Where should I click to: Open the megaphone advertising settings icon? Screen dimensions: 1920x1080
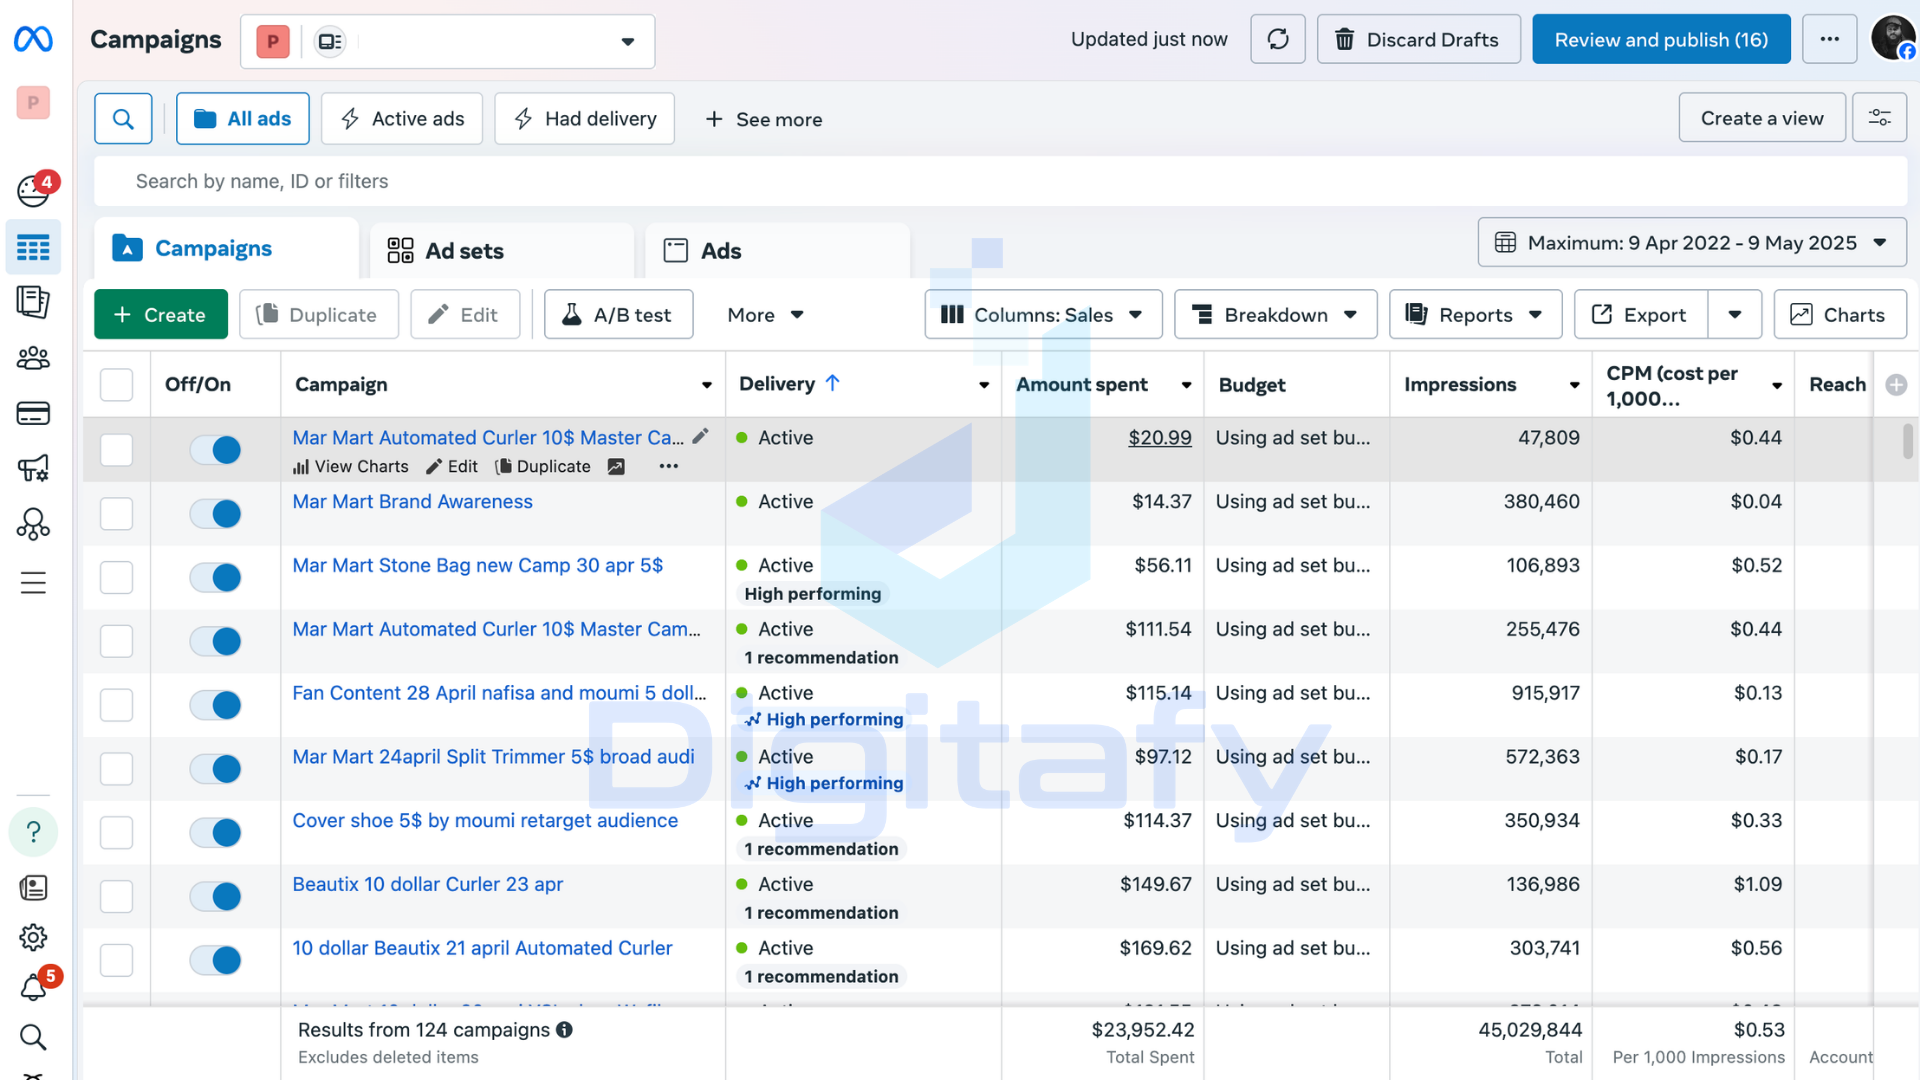pos(33,468)
